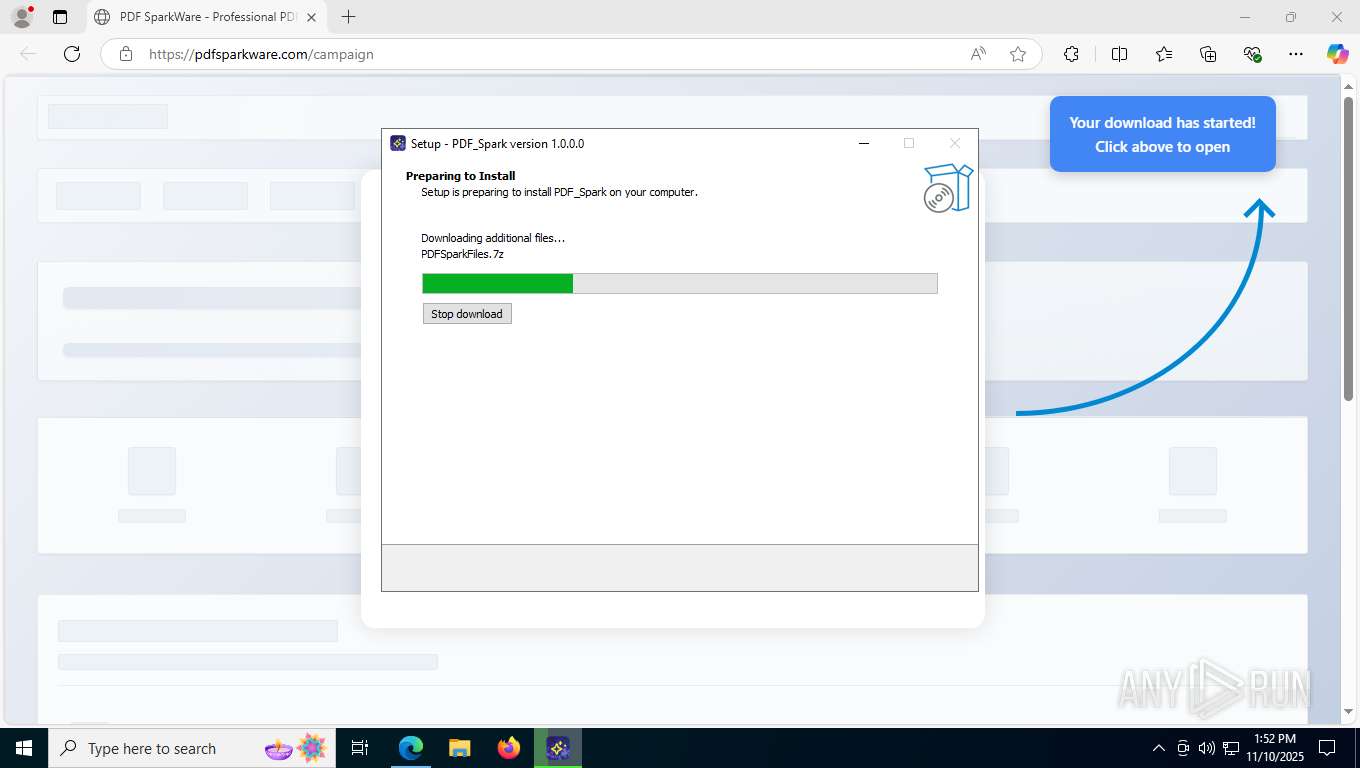
Task: Launch Firefox from taskbar
Action: [509, 748]
